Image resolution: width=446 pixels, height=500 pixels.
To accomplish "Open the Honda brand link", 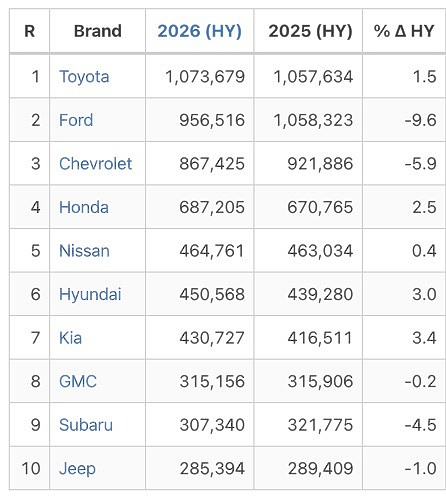I will pos(84,207).
